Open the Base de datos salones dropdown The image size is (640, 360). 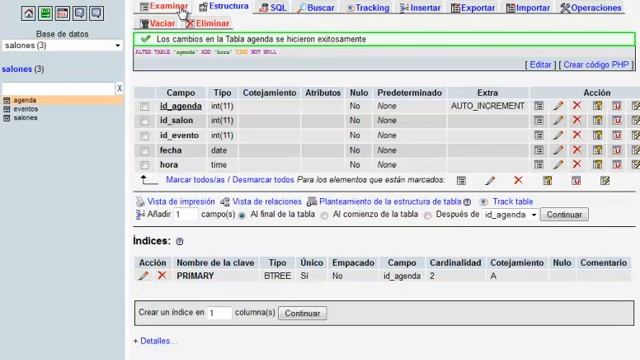point(62,45)
